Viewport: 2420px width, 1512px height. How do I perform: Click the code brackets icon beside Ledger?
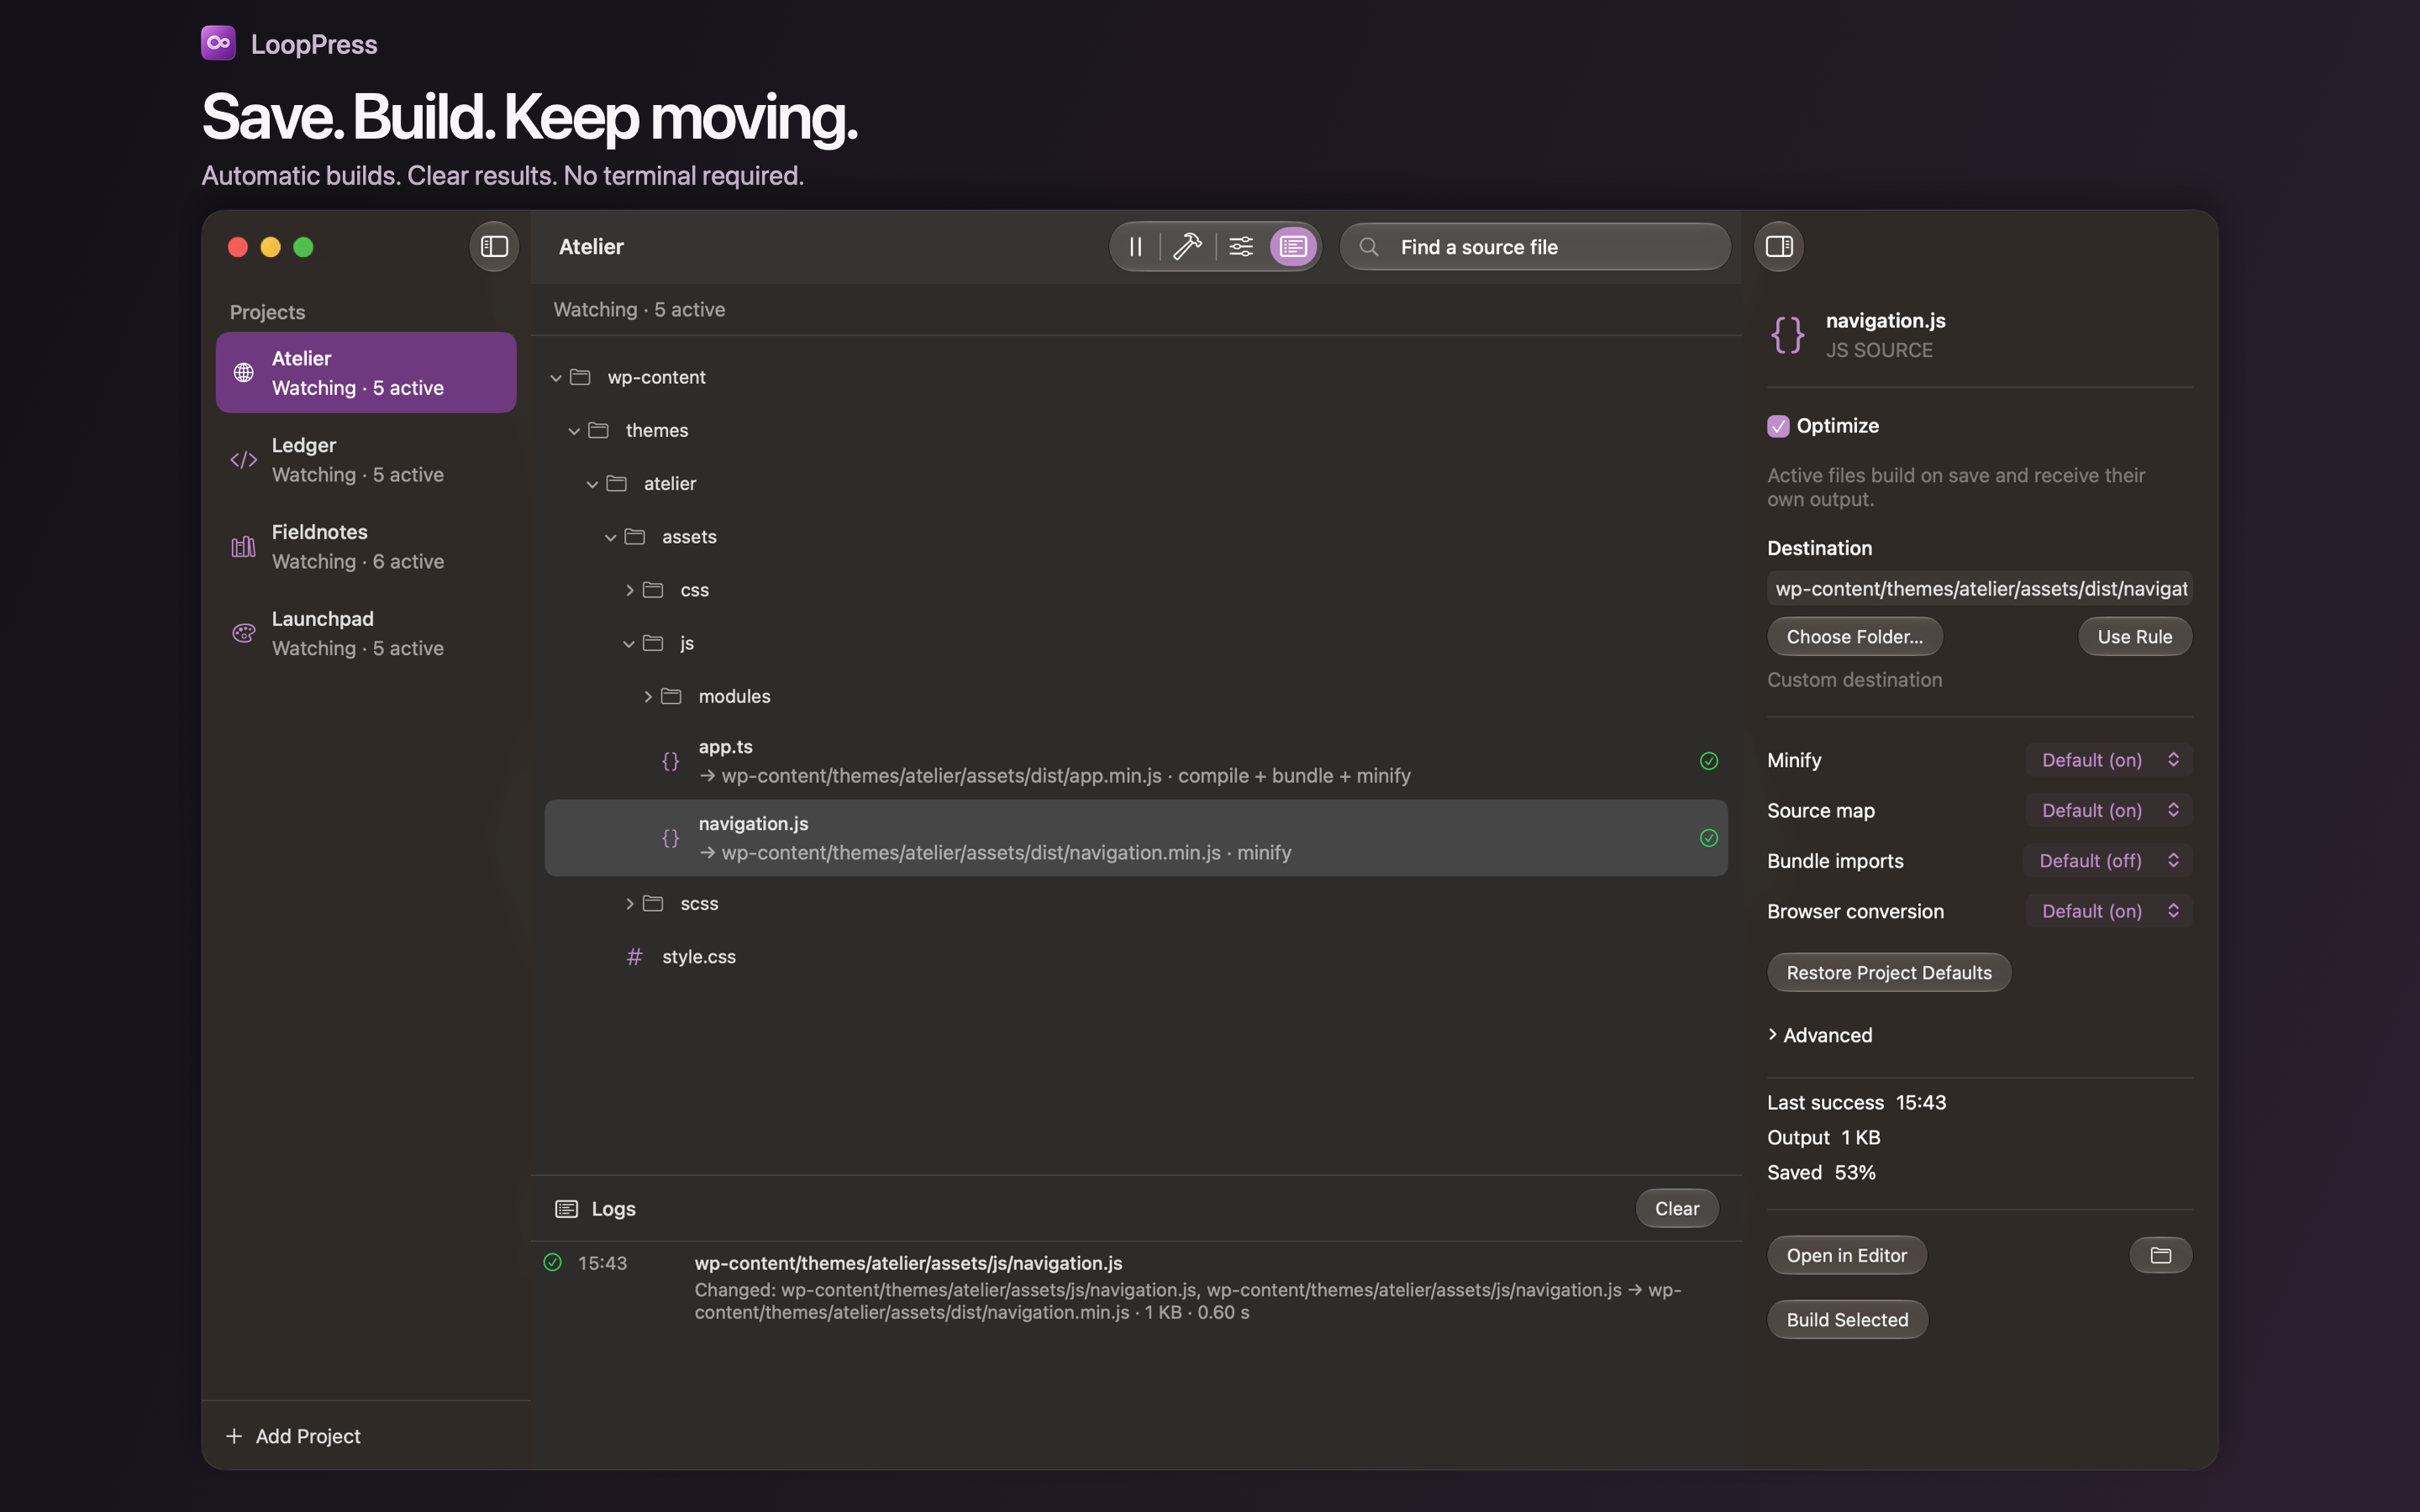coord(244,460)
